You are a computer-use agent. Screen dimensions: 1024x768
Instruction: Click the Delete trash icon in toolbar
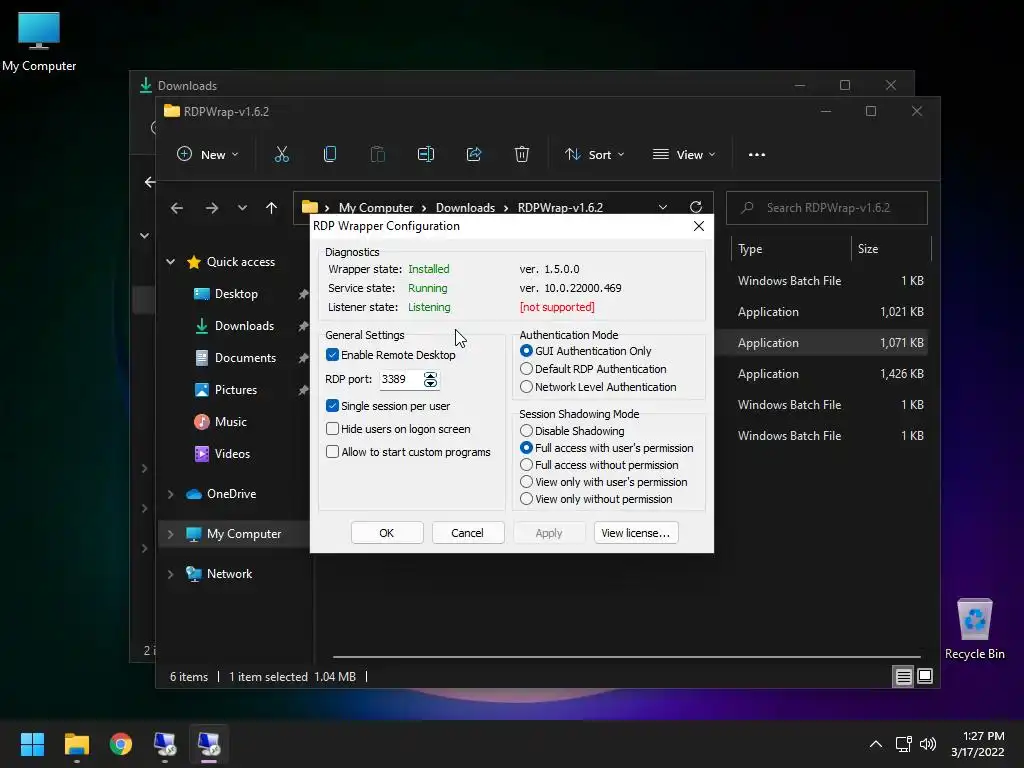pyautogui.click(x=522, y=155)
